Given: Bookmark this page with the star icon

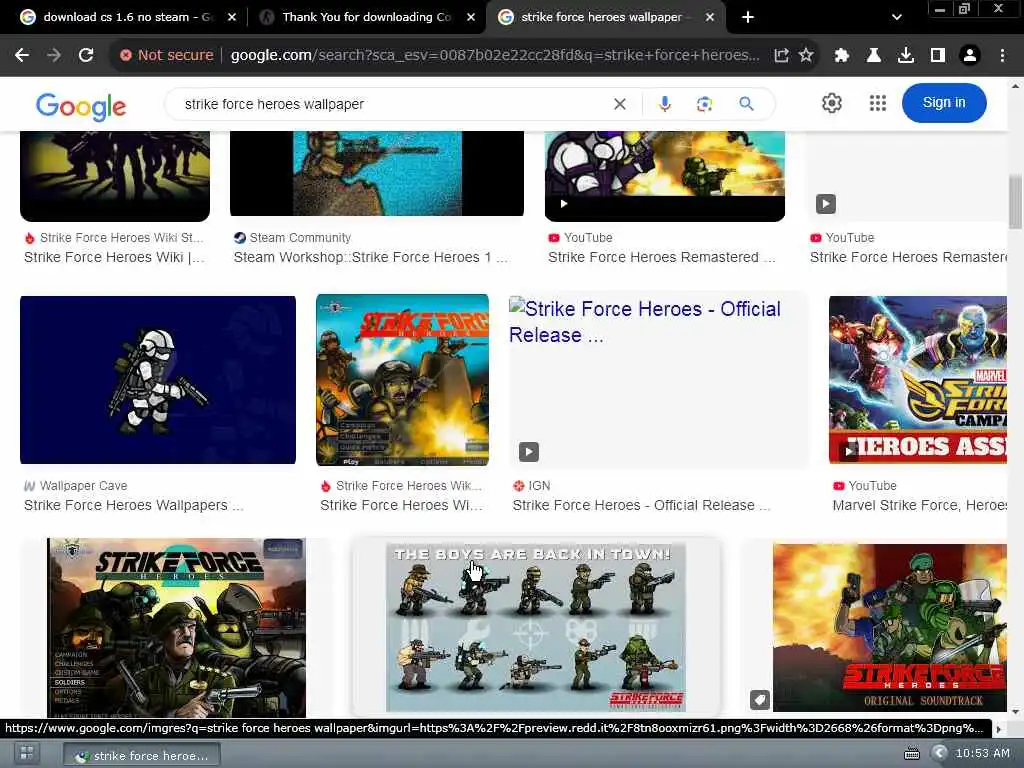Looking at the screenshot, I should click(x=806, y=56).
